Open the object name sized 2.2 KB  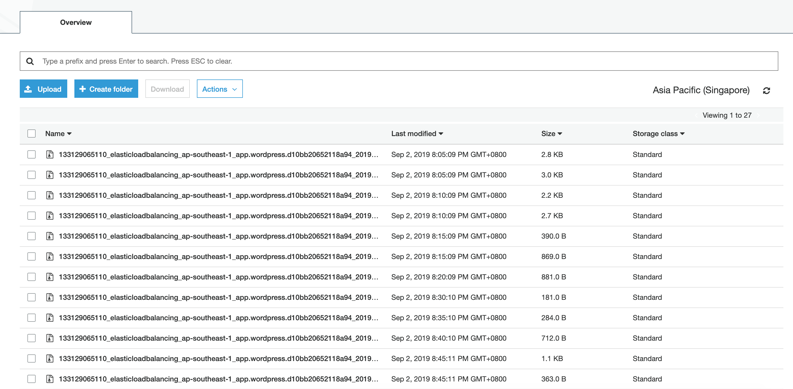tap(218, 195)
